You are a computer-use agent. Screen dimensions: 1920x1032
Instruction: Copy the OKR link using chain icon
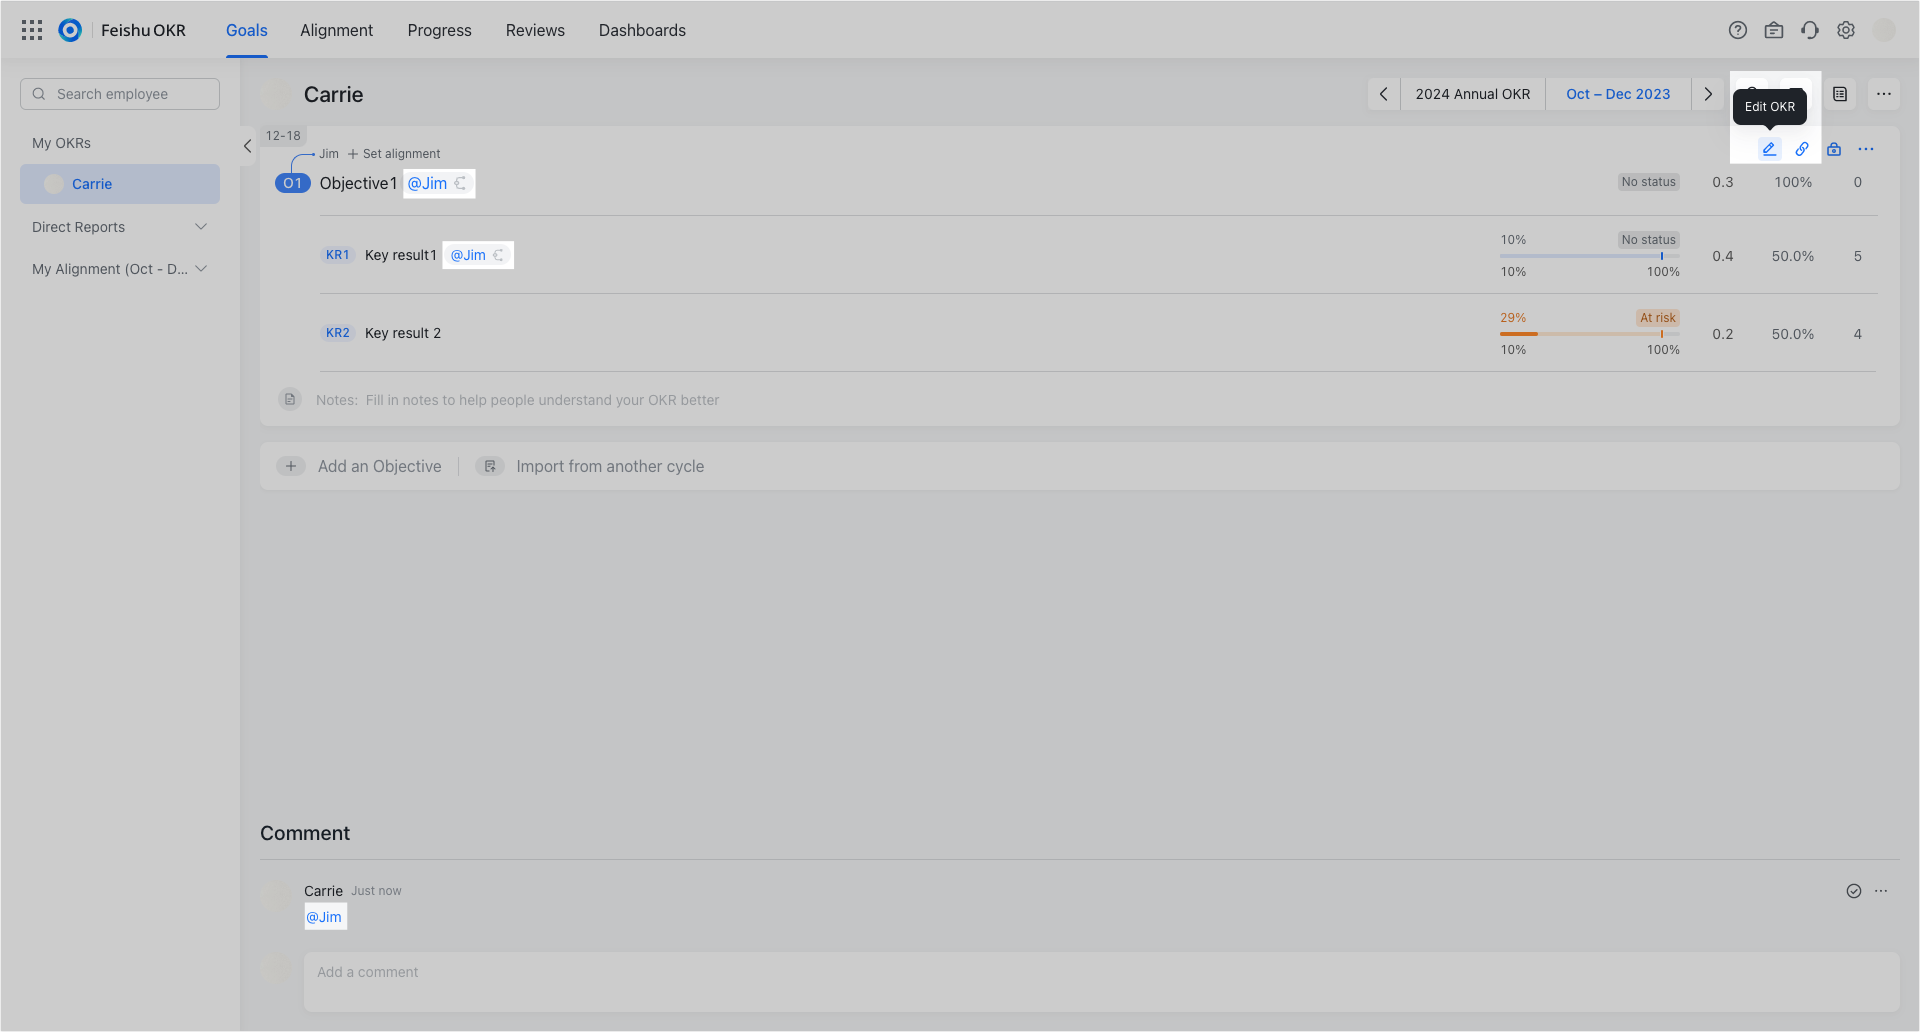[1802, 149]
